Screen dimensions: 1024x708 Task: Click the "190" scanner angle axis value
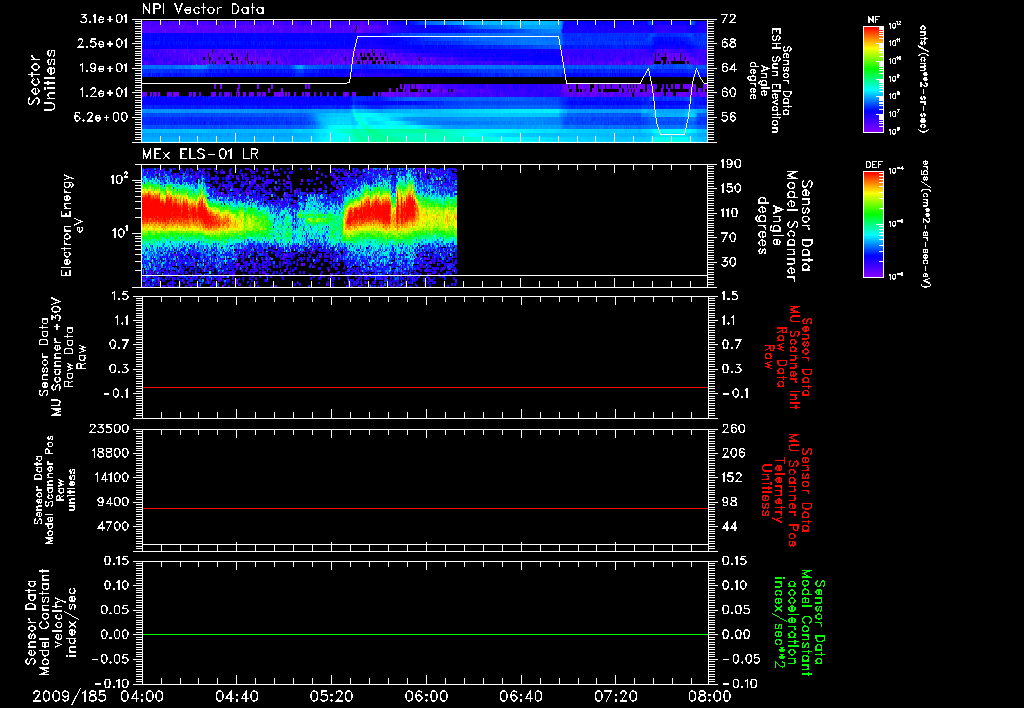(731, 164)
